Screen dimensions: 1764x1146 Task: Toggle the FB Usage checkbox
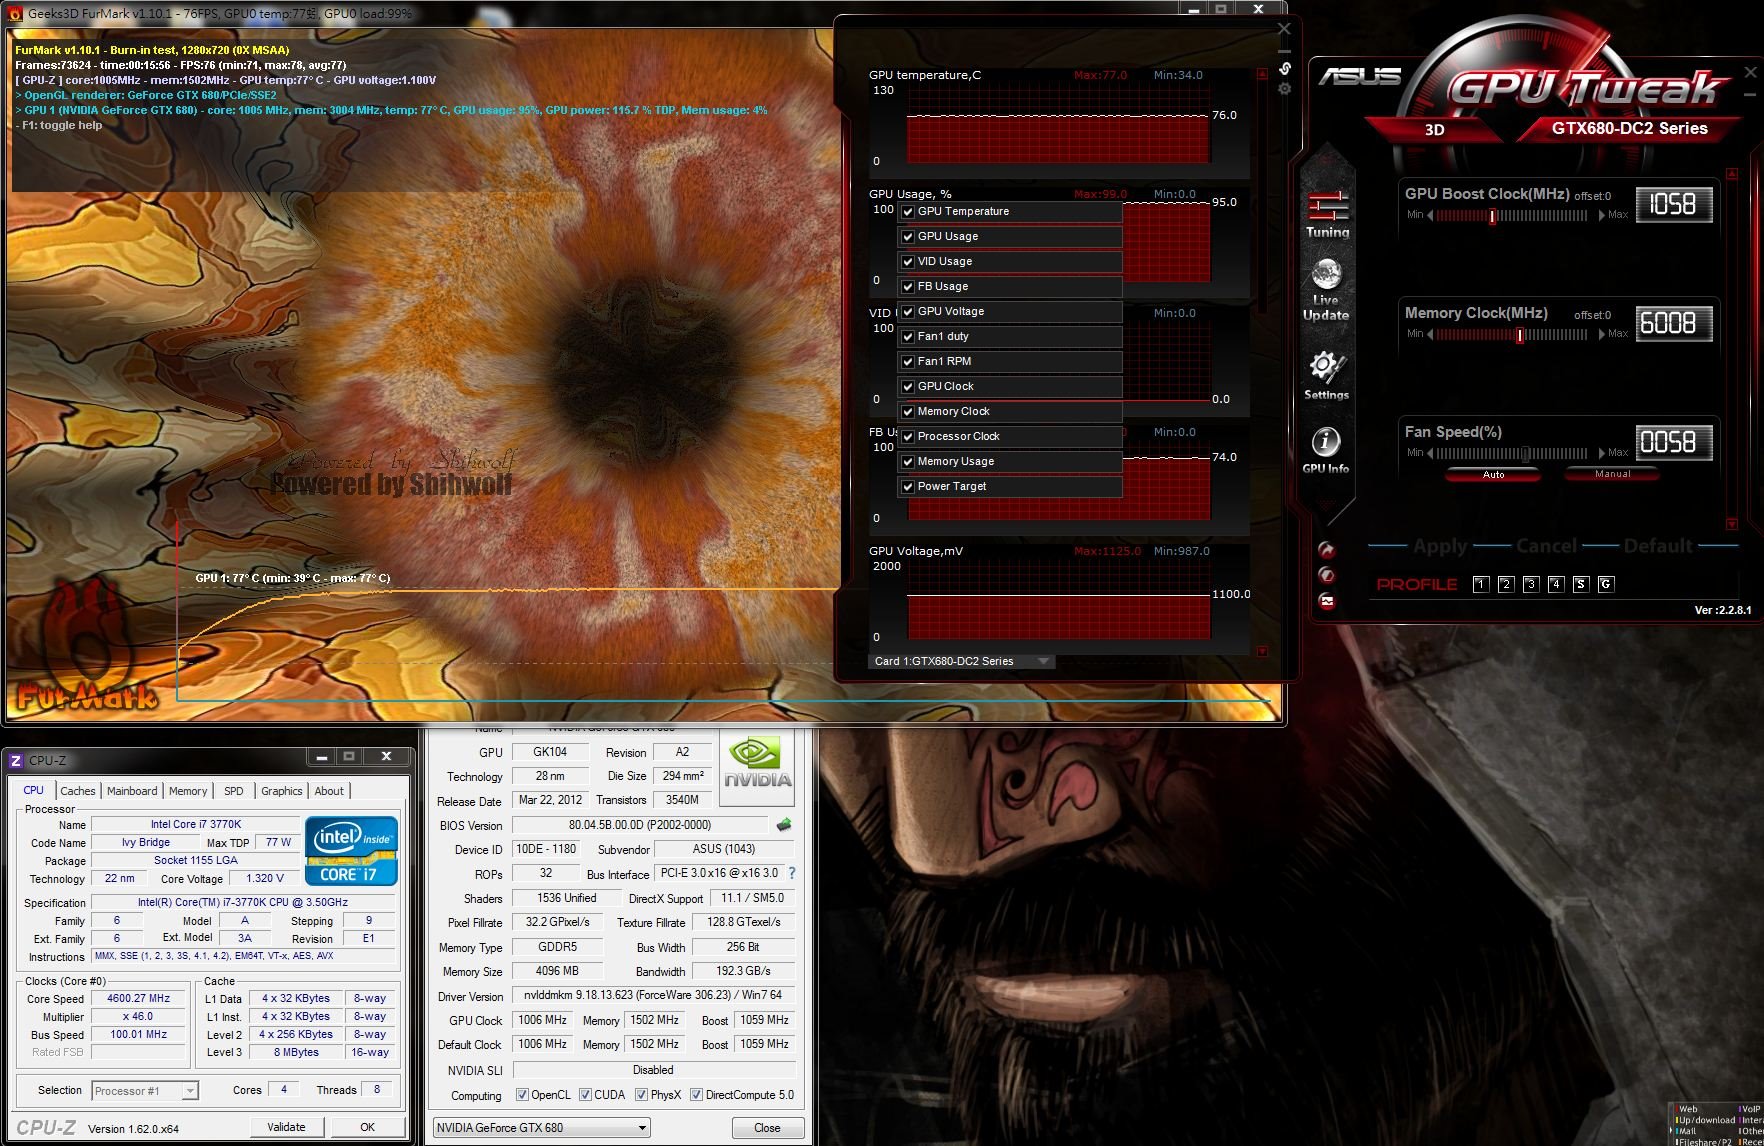point(908,287)
